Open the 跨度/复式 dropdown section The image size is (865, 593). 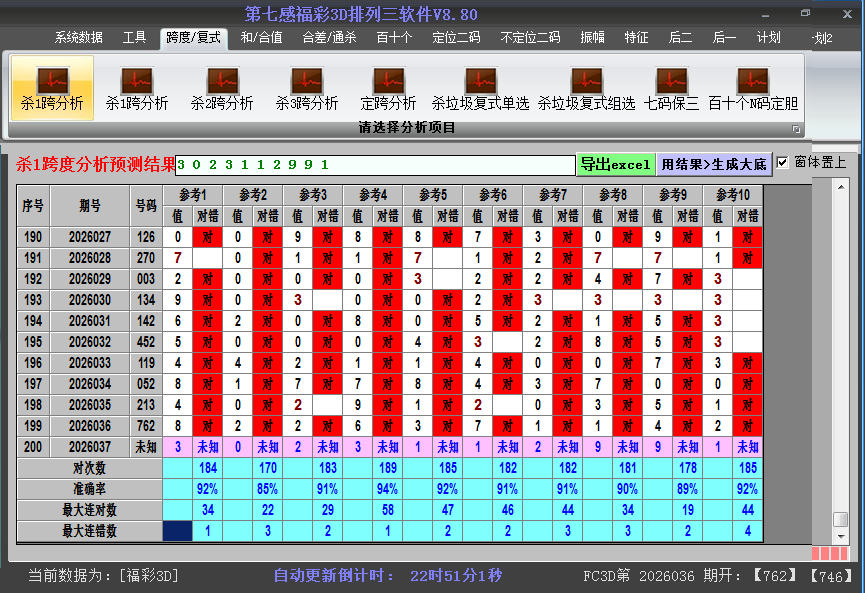tap(192, 37)
